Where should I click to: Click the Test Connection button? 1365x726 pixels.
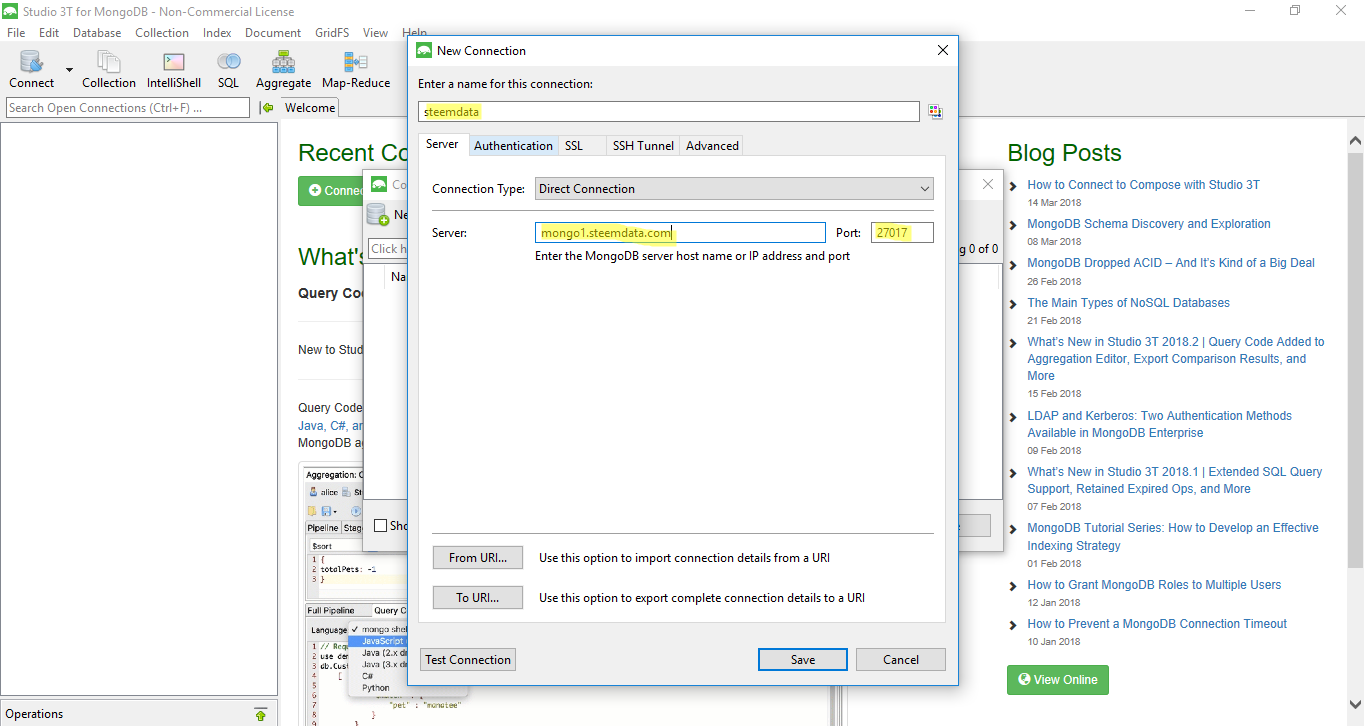click(468, 660)
